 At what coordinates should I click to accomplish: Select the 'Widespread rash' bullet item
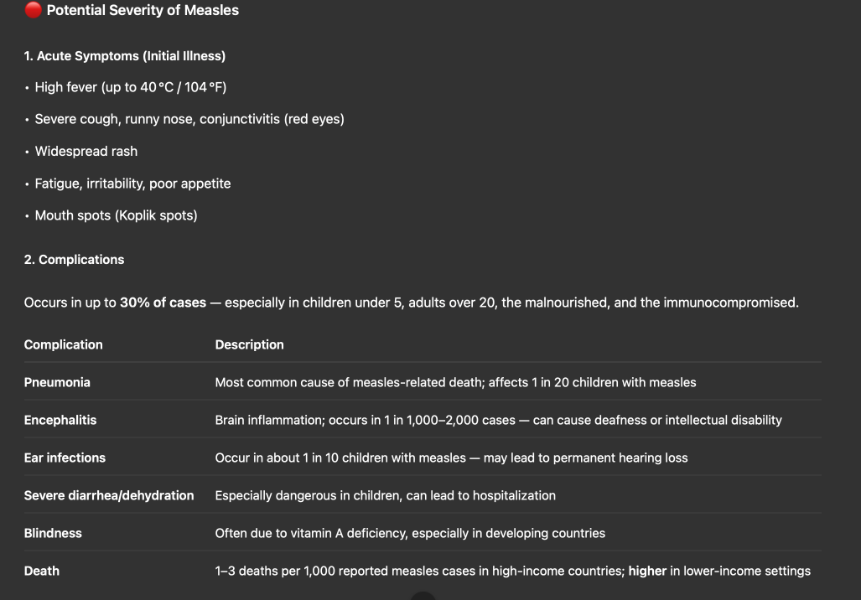[x=86, y=151]
